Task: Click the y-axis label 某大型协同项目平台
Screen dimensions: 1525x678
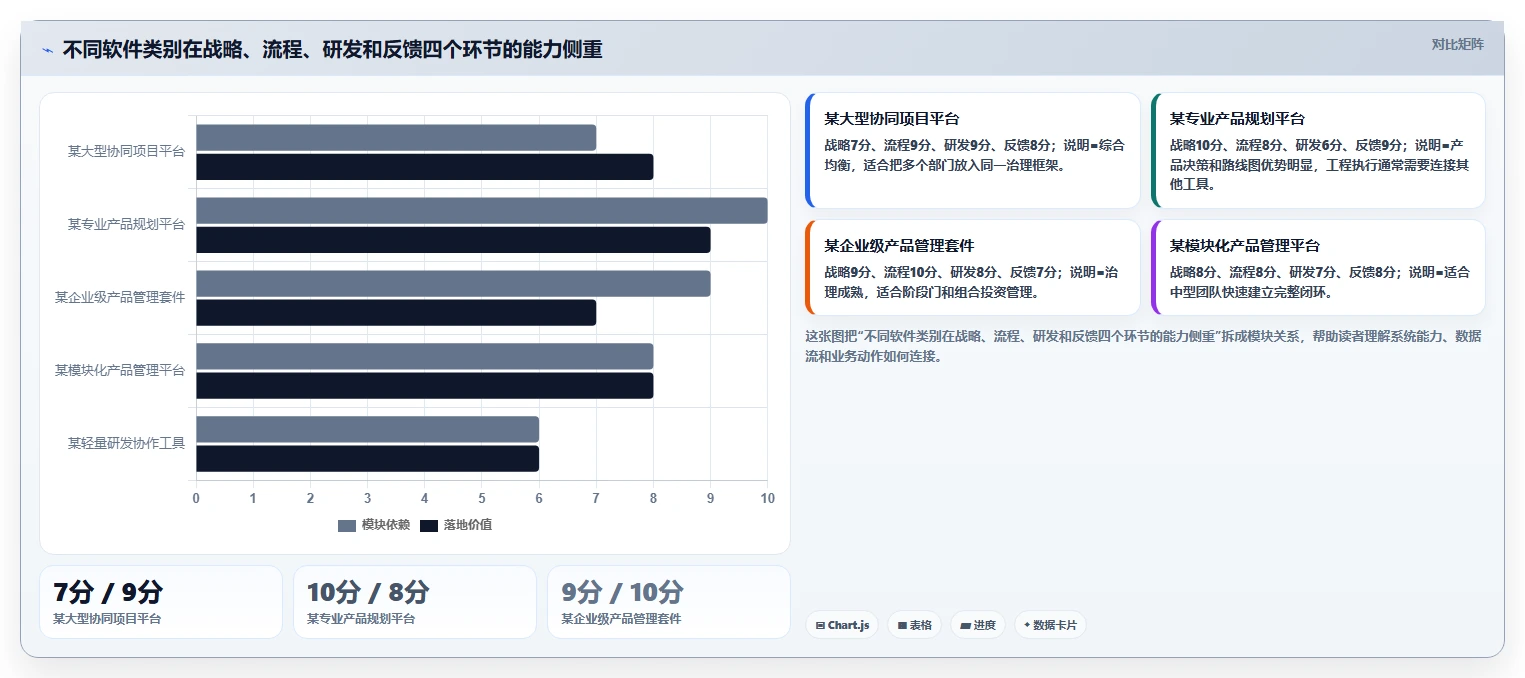Action: (126, 152)
